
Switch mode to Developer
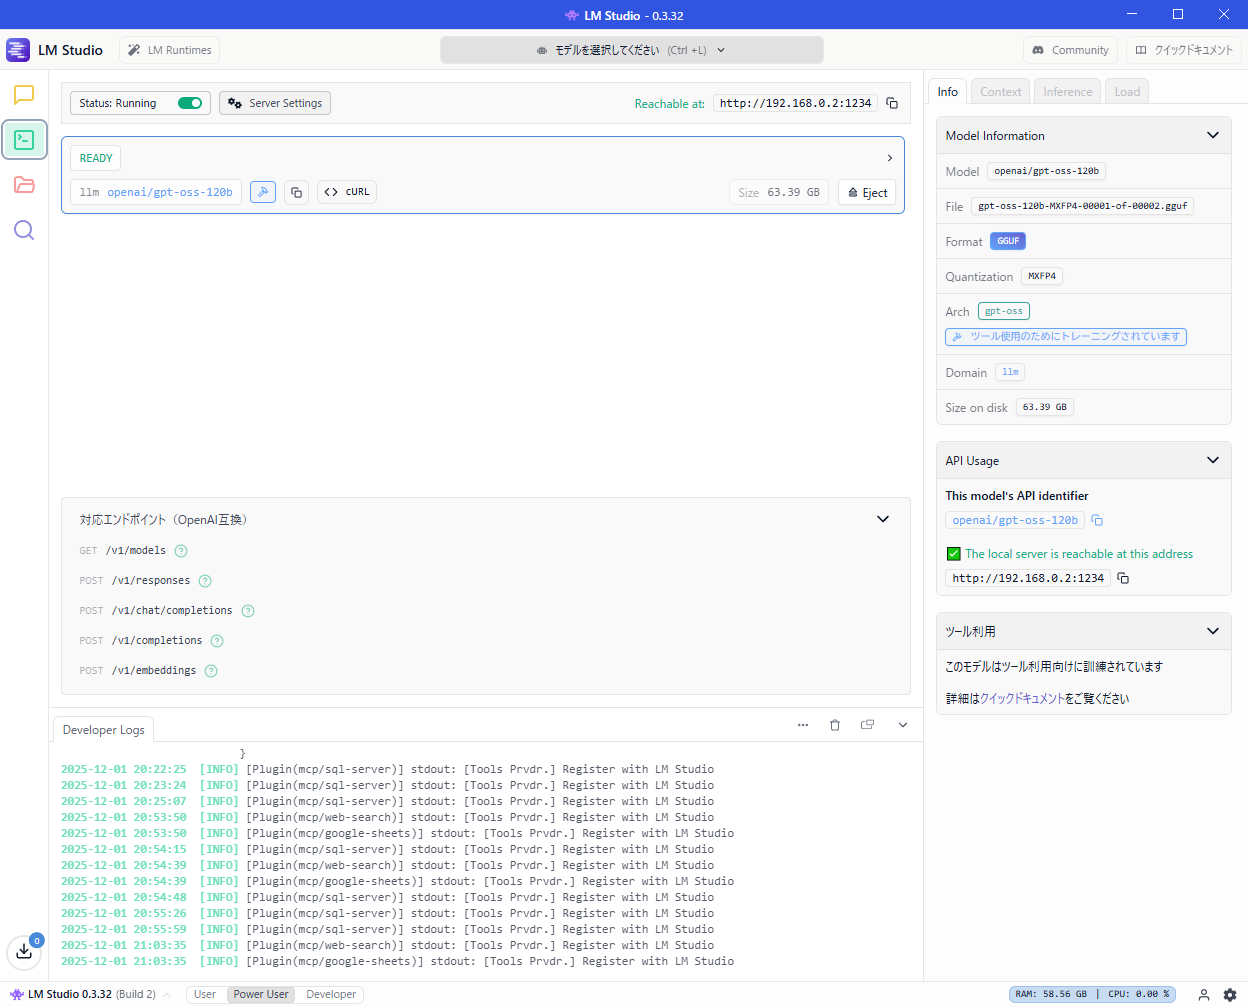click(330, 994)
